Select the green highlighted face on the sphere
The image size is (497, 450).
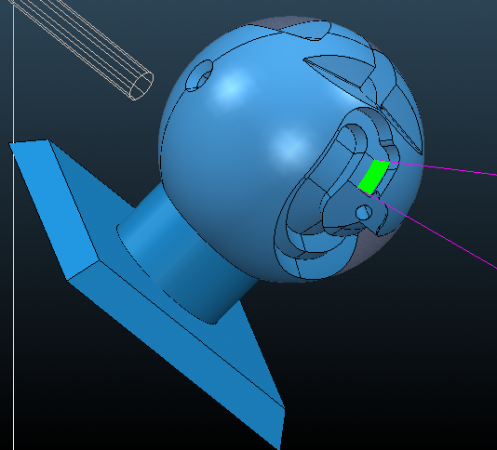[373, 177]
